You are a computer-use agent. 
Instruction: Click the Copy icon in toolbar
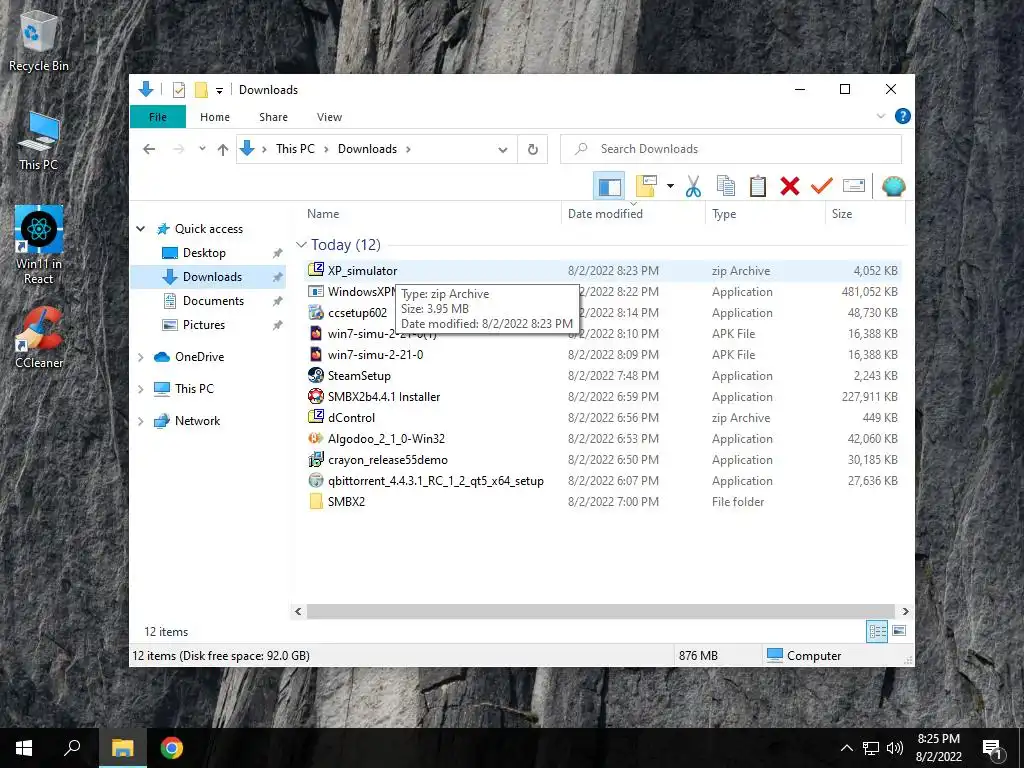coord(726,187)
